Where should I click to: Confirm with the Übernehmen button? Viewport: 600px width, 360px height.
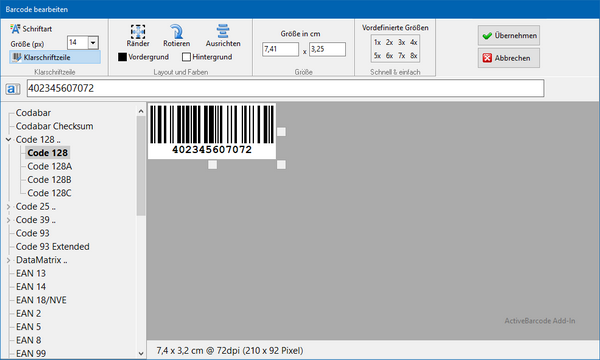(x=509, y=36)
